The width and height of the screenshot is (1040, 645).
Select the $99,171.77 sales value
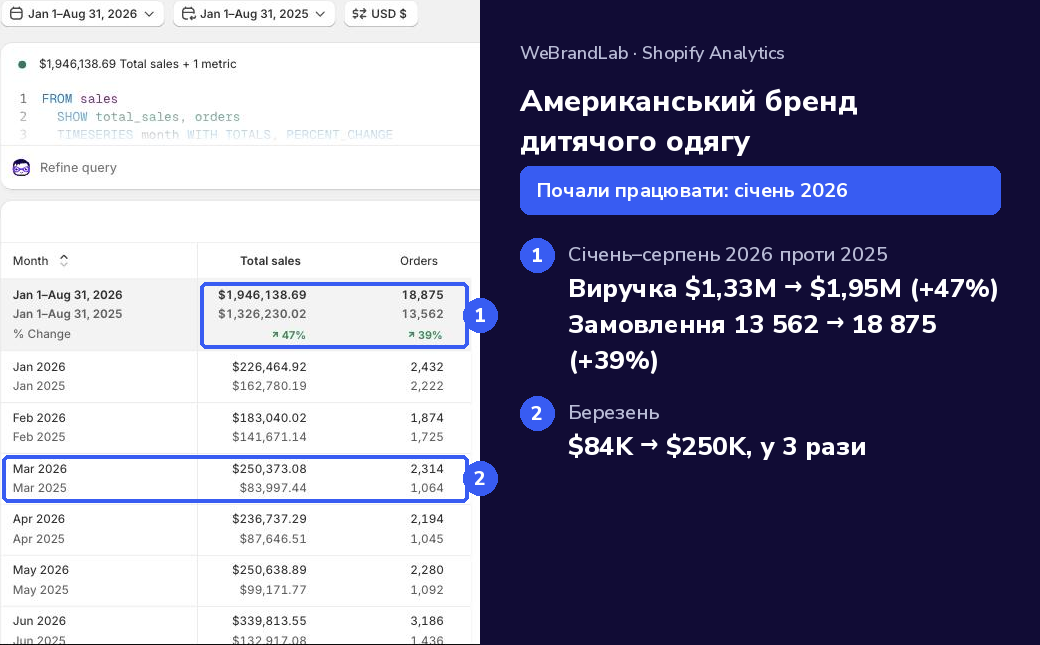pos(273,589)
